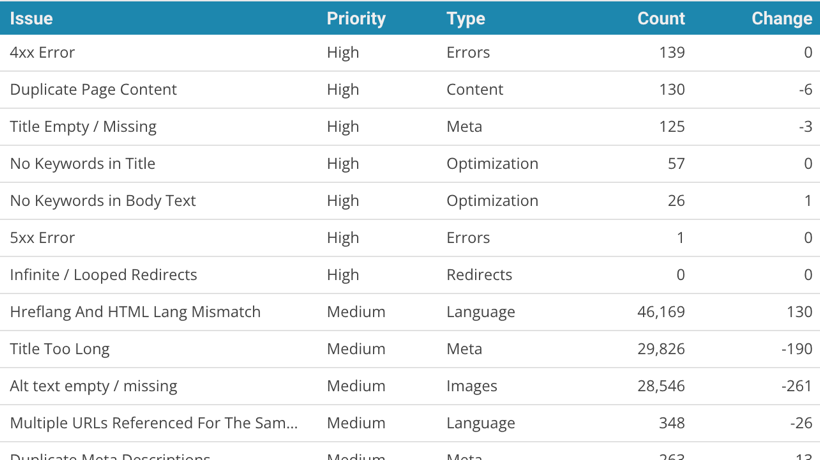The image size is (820, 460).
Task: Open the 5xx Error issue
Action: tap(42, 237)
